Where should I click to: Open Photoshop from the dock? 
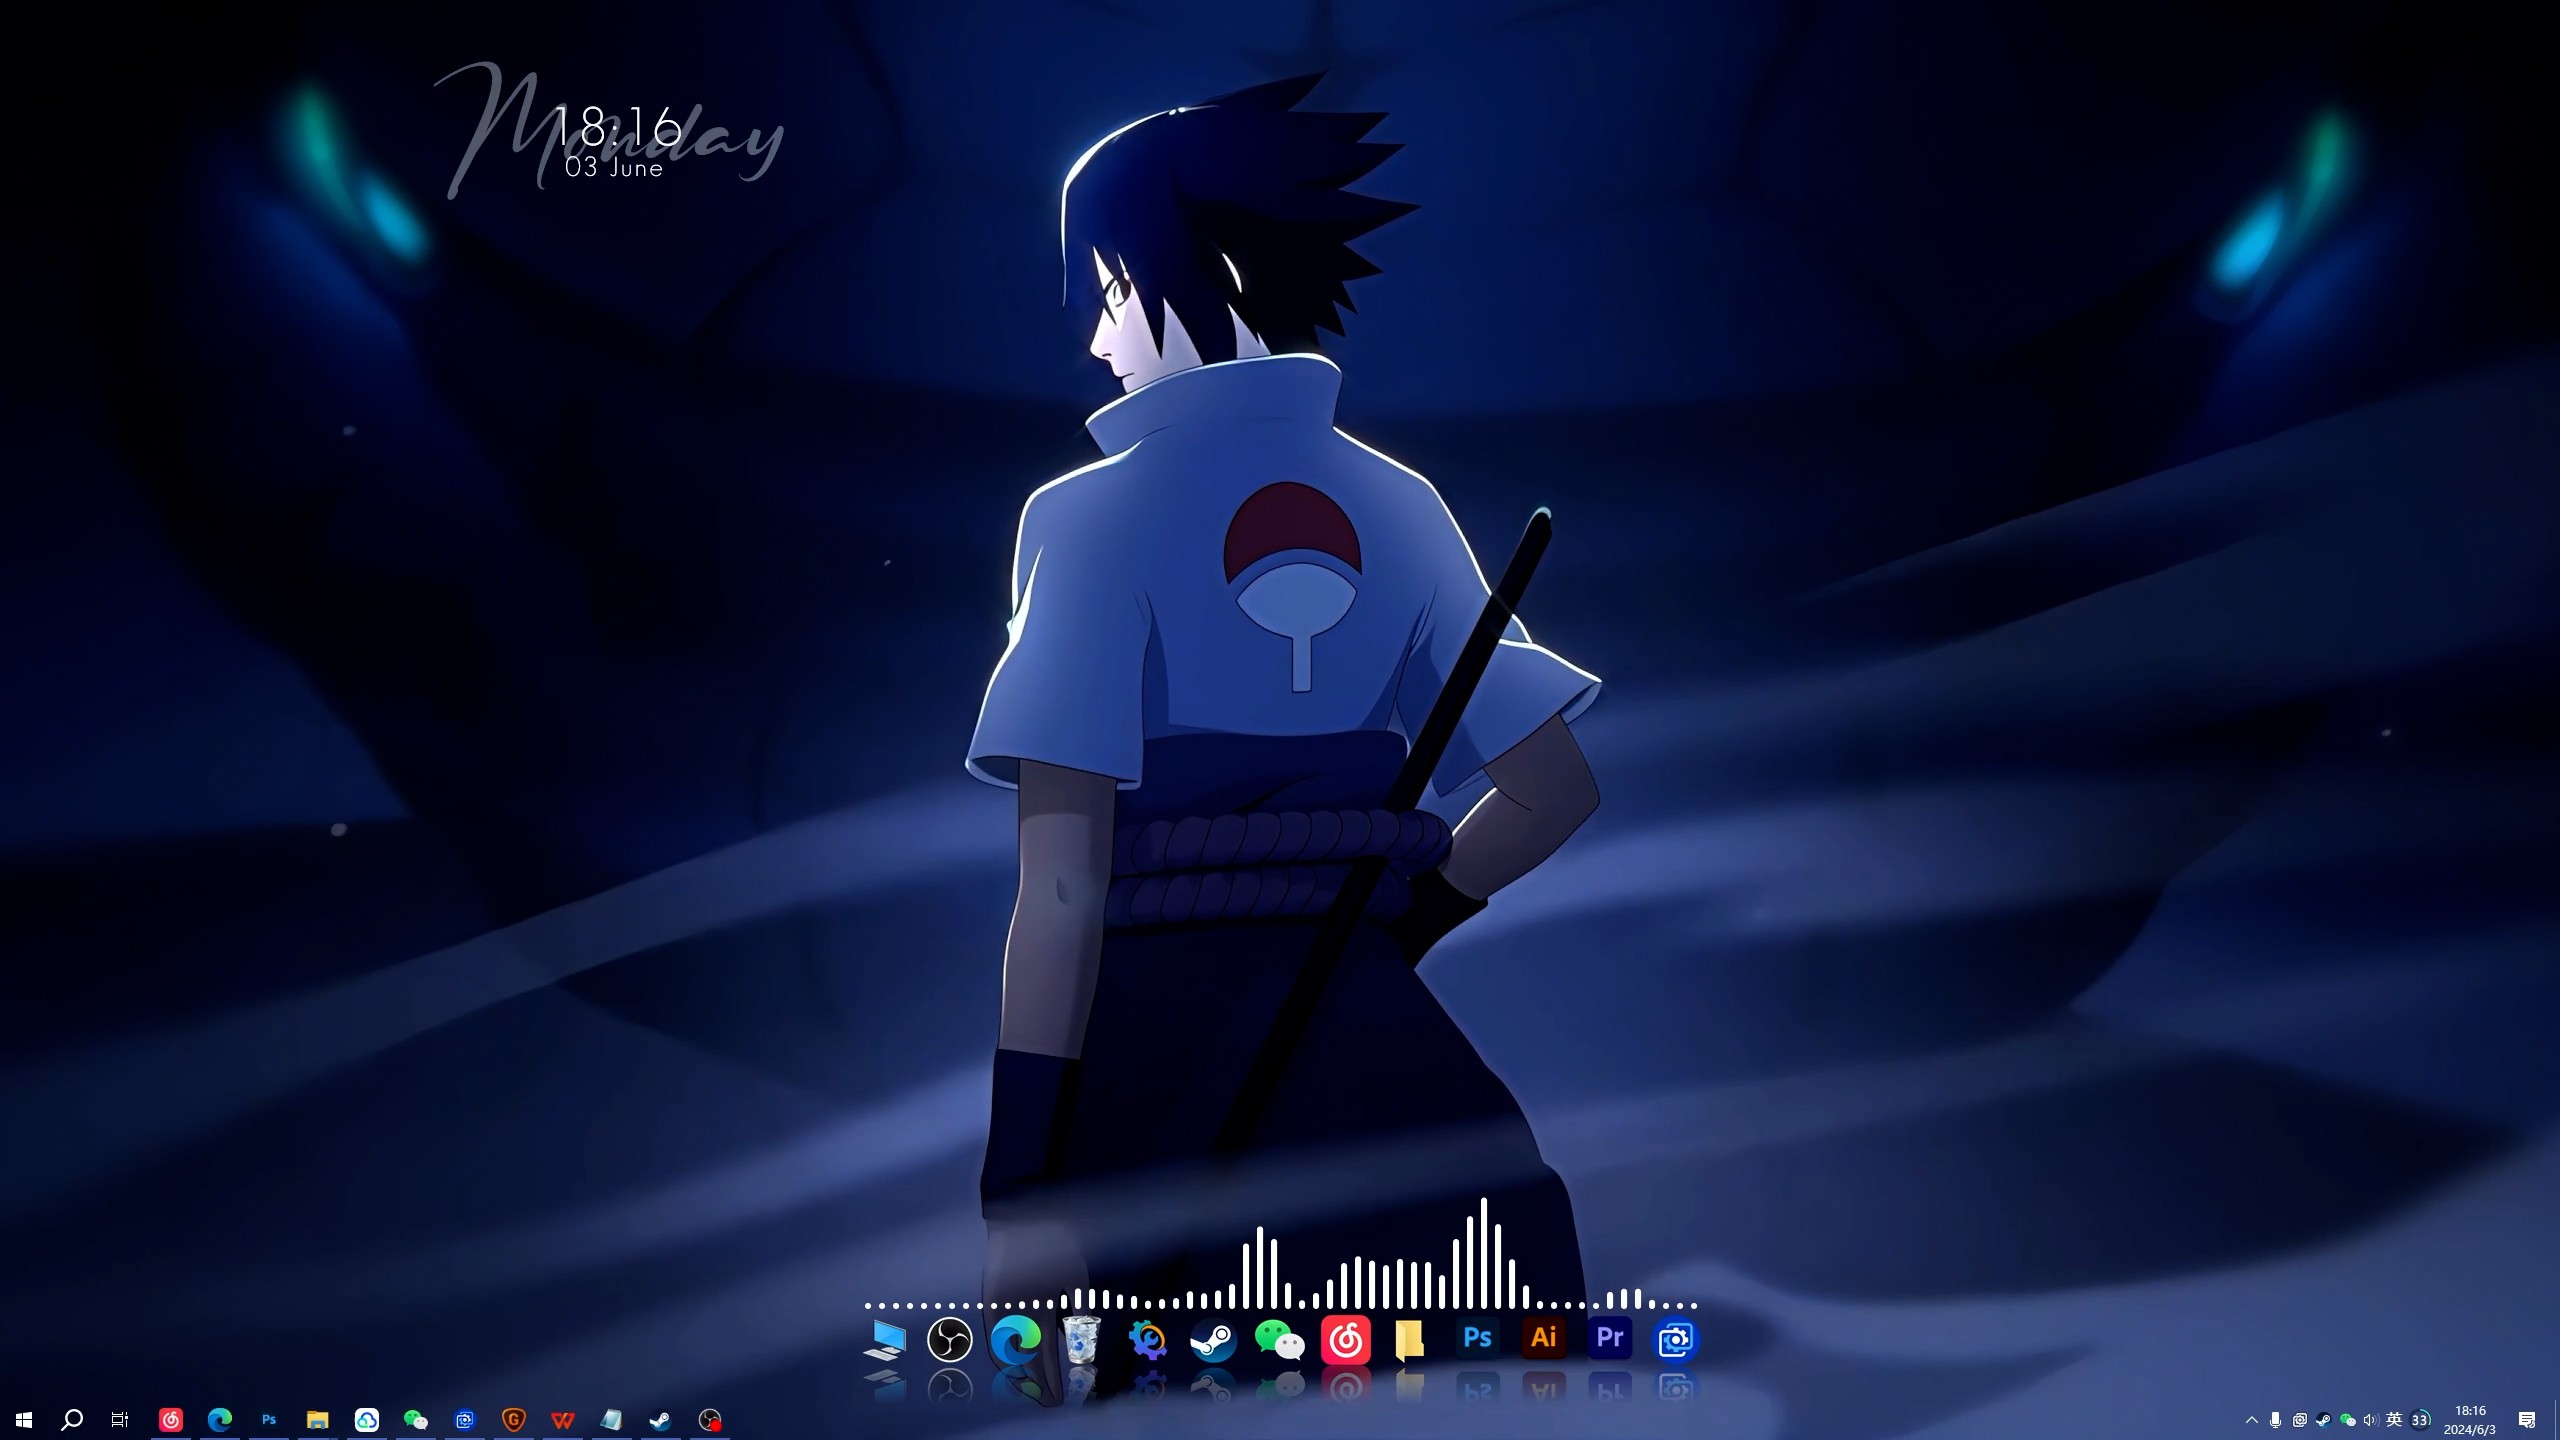coord(1477,1338)
